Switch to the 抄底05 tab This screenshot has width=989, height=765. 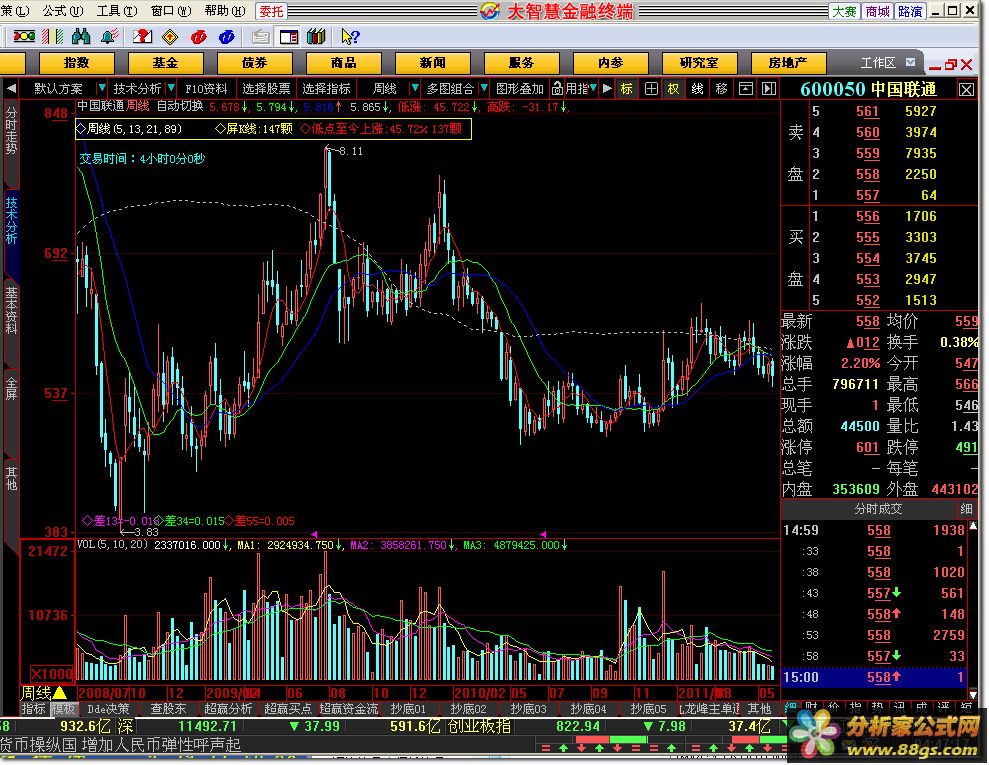tap(648, 708)
